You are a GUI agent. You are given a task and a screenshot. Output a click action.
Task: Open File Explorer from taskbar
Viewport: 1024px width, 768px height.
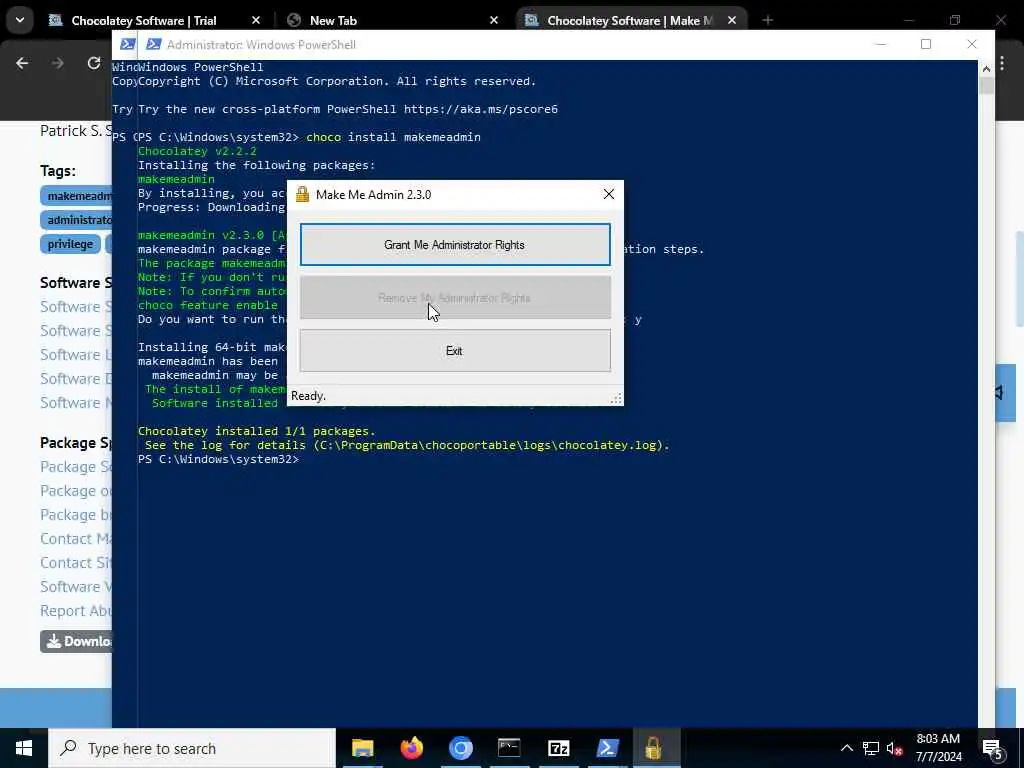[362, 748]
